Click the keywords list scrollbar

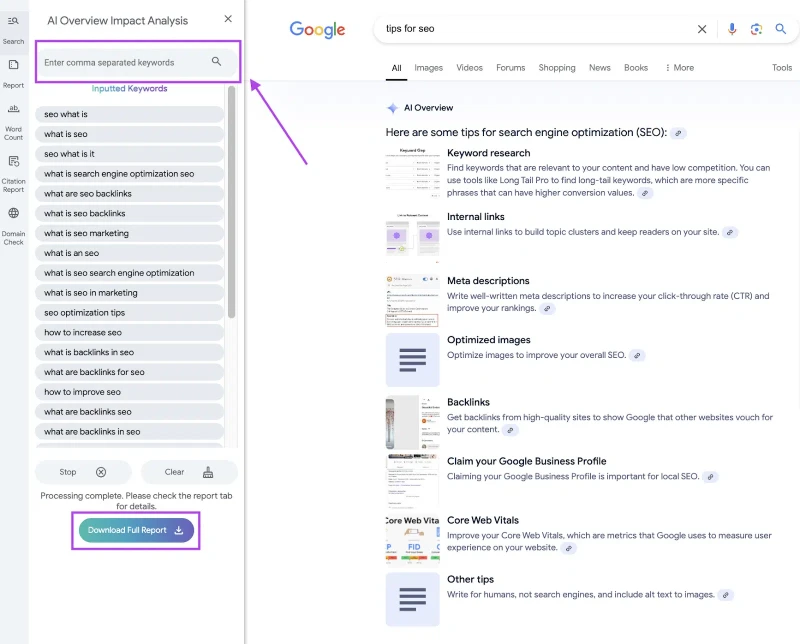[x=231, y=203]
